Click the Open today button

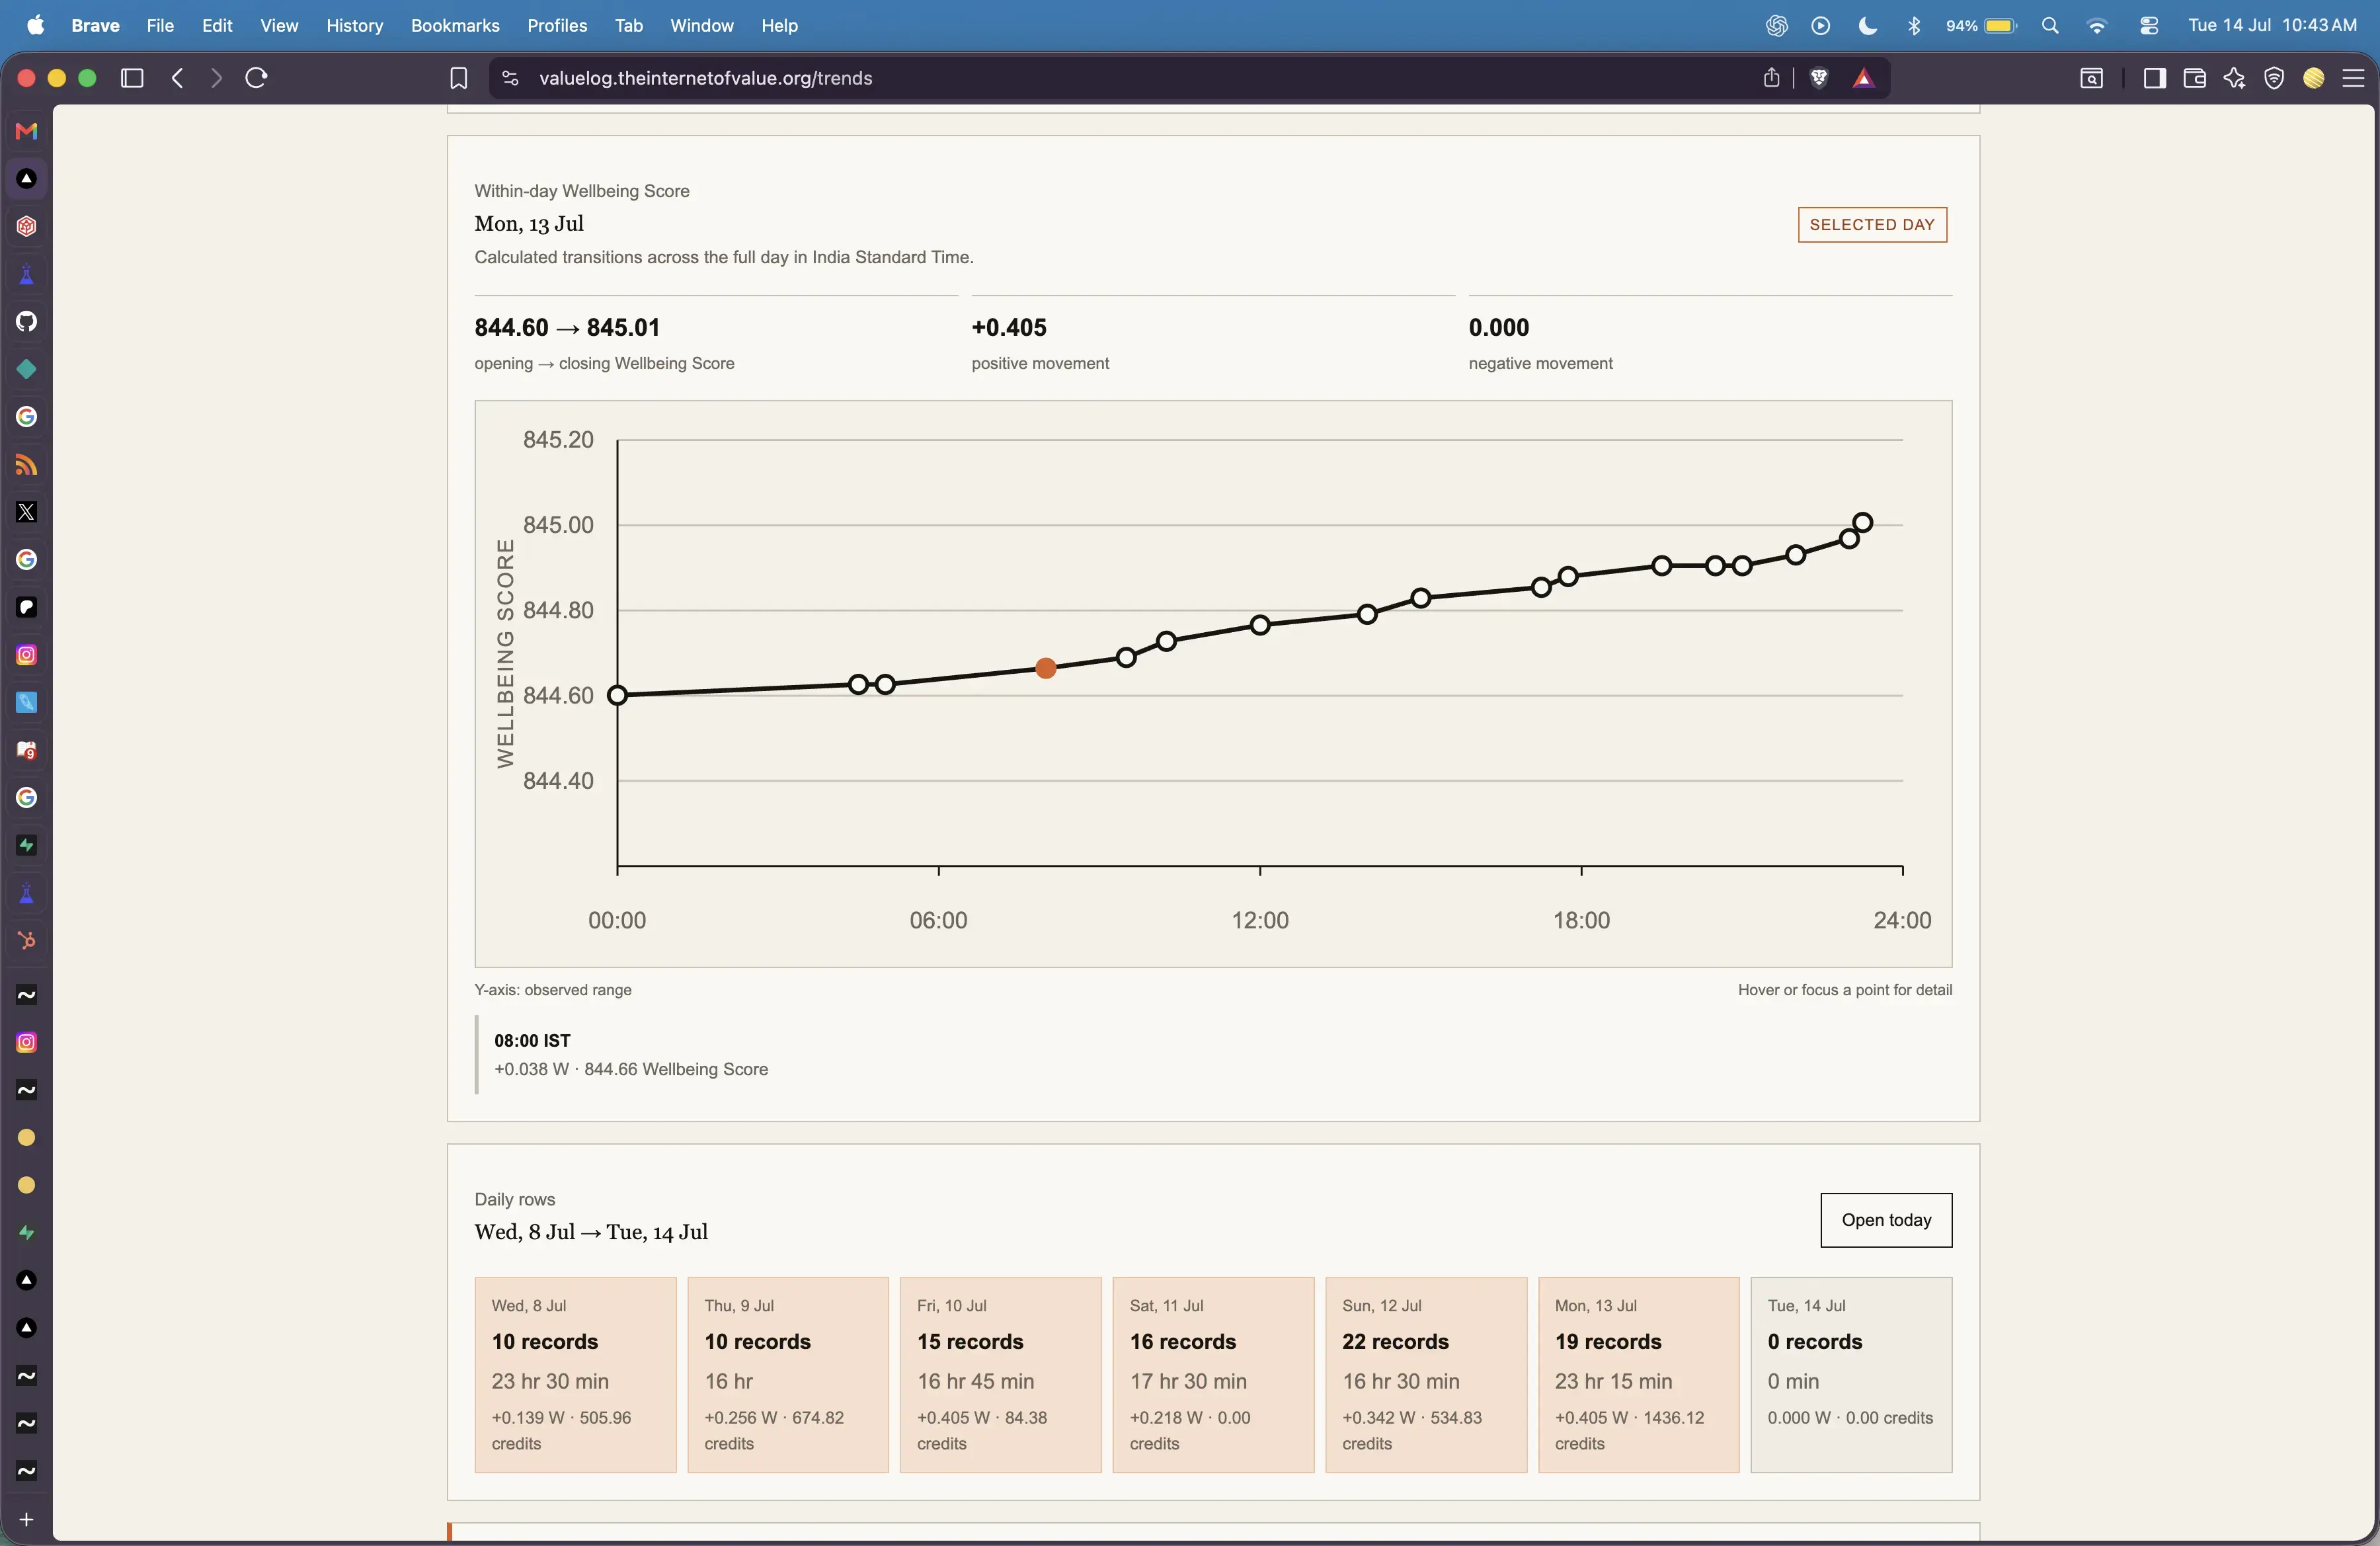pyautogui.click(x=1886, y=1220)
